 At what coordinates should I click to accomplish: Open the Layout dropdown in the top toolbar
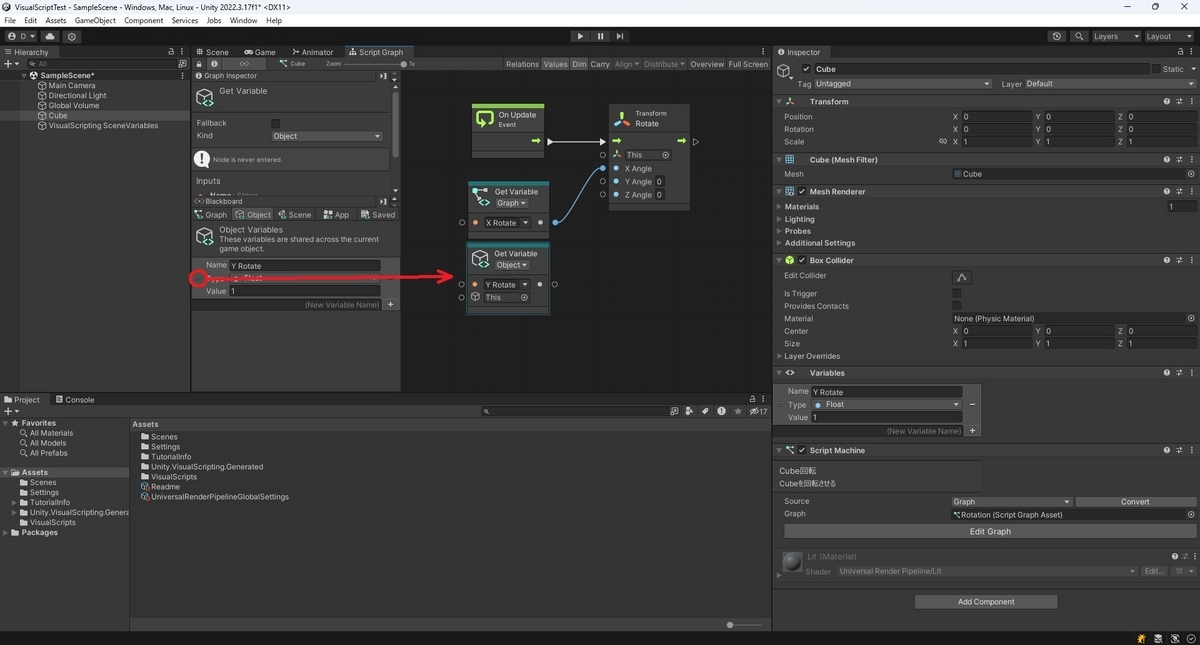click(x=1169, y=36)
